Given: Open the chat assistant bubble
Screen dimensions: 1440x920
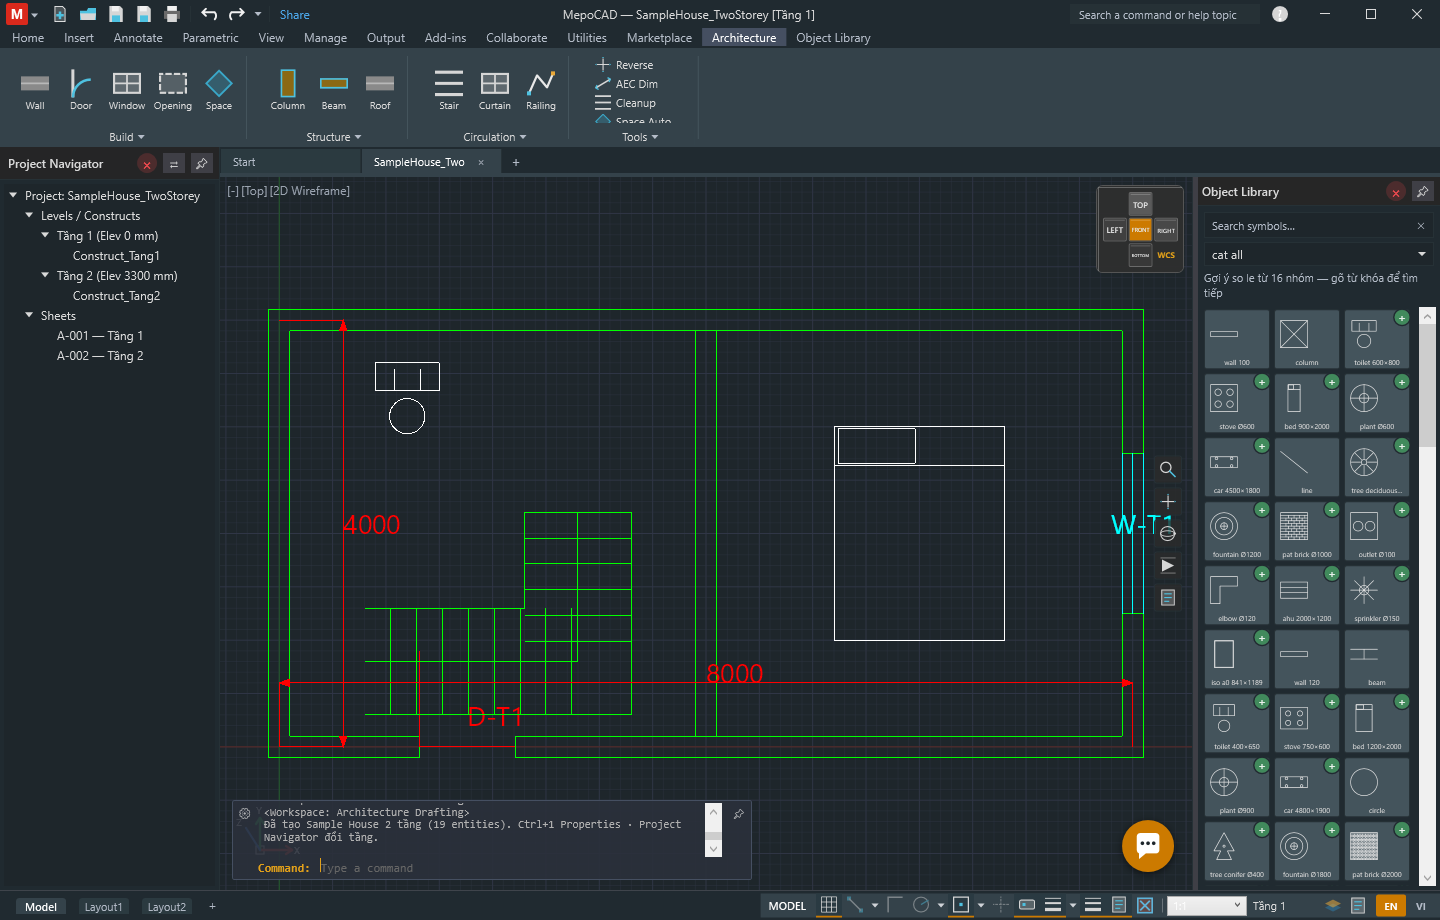Looking at the screenshot, I should point(1148,845).
